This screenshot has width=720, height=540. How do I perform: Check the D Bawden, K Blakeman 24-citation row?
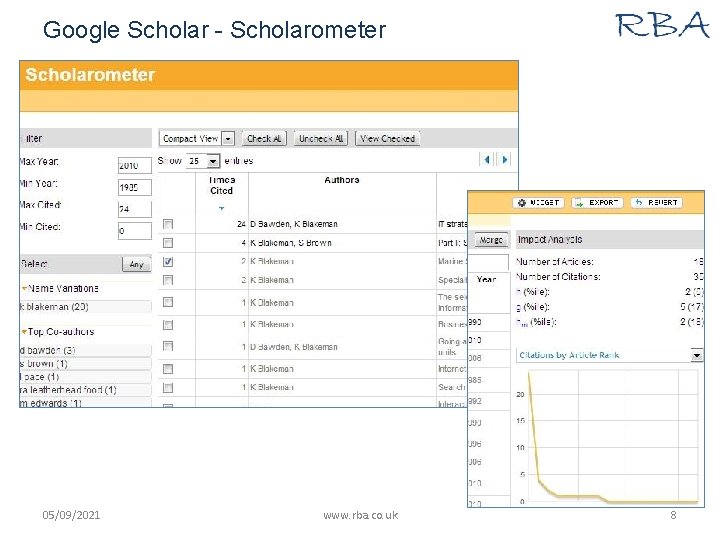[168, 224]
